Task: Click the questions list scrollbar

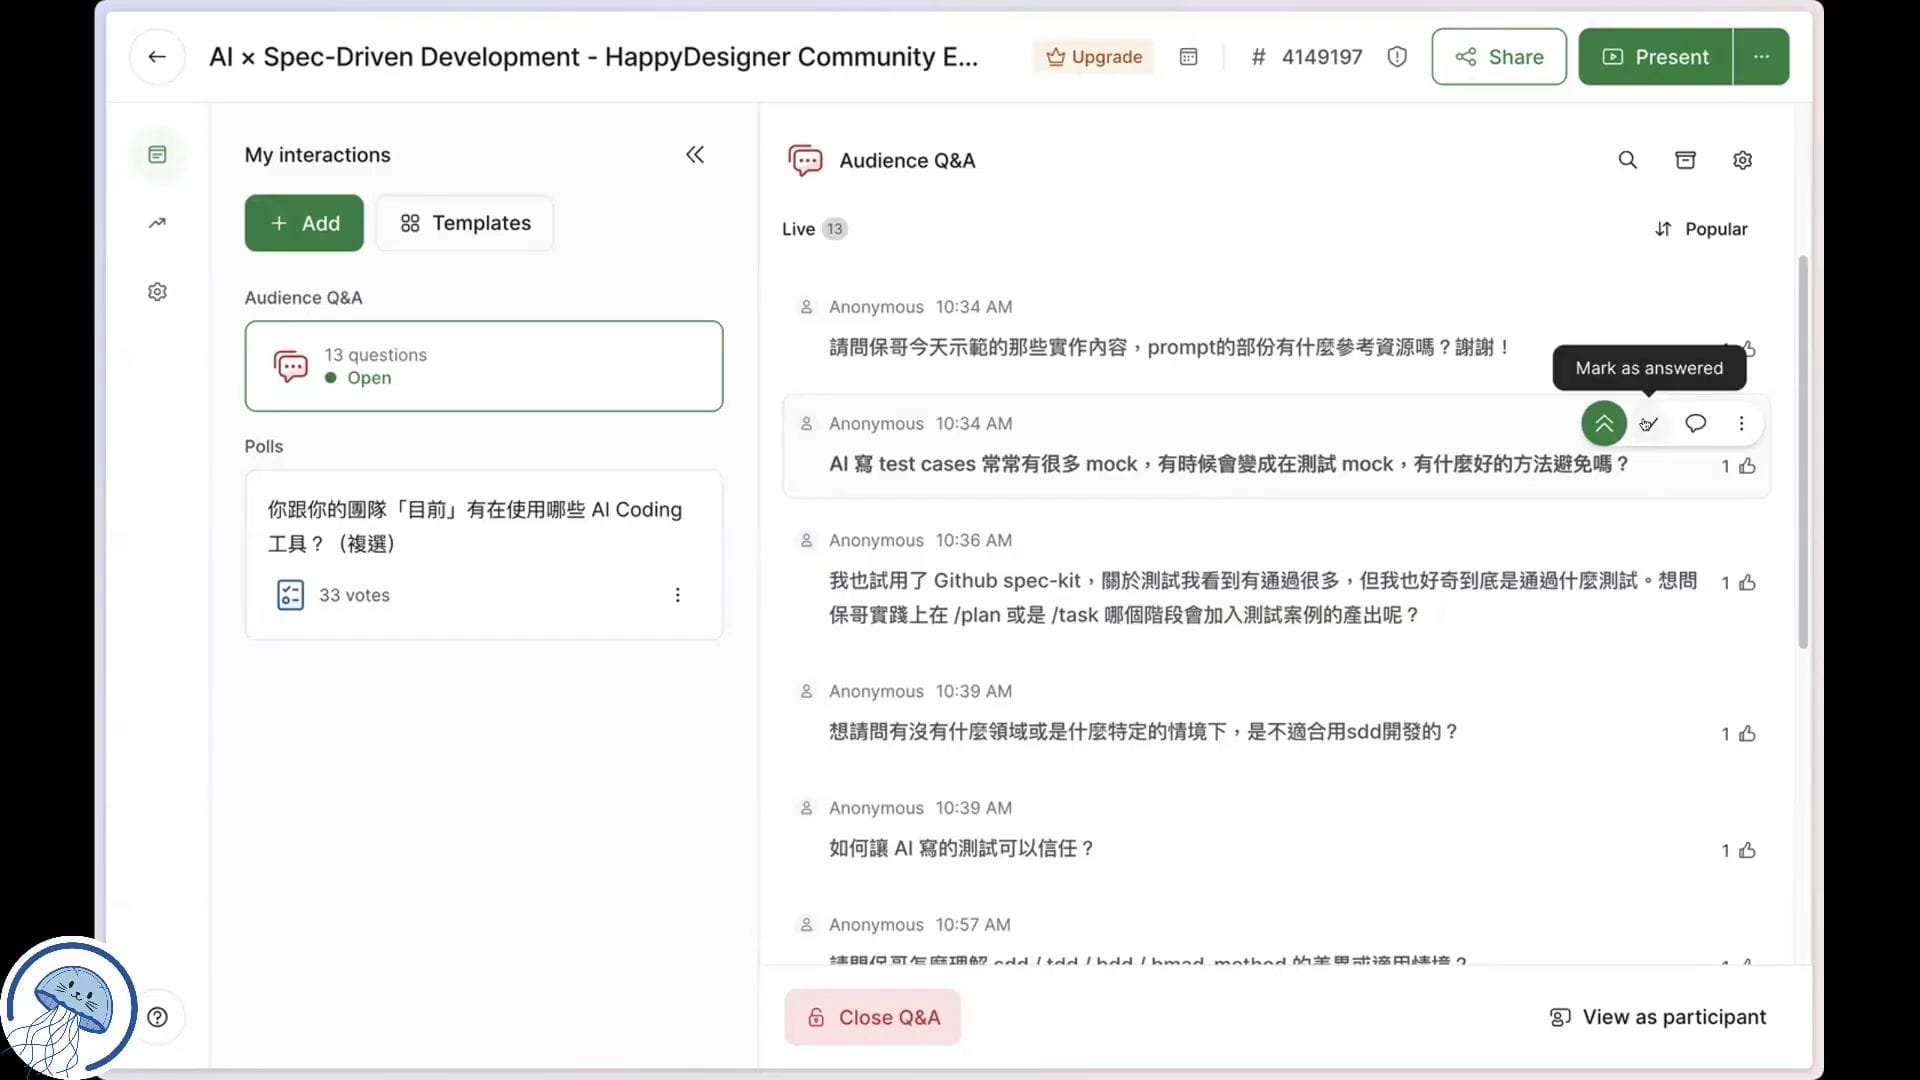Action: [x=1803, y=450]
